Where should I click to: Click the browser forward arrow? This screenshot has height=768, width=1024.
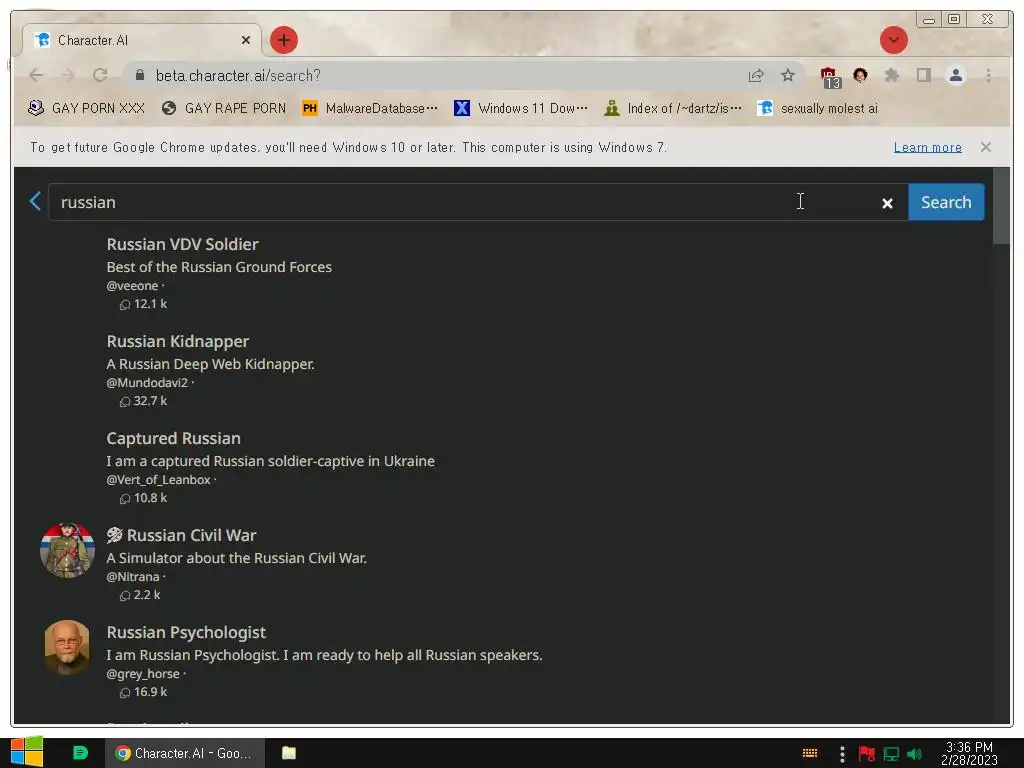click(x=68, y=75)
